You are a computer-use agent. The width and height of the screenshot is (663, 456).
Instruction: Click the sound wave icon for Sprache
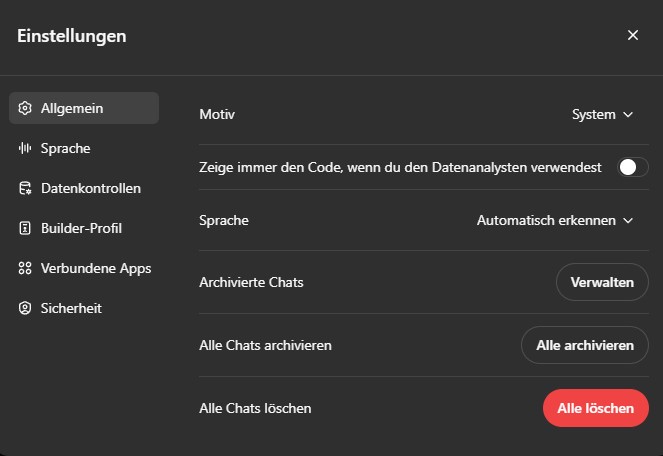click(x=25, y=148)
